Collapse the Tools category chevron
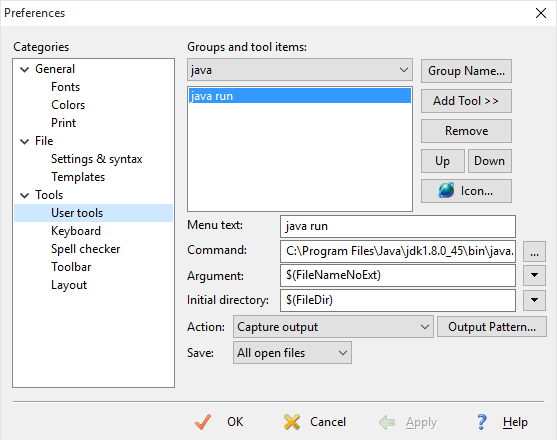Viewport: 557px width, 440px height. pyautogui.click(x=25, y=195)
